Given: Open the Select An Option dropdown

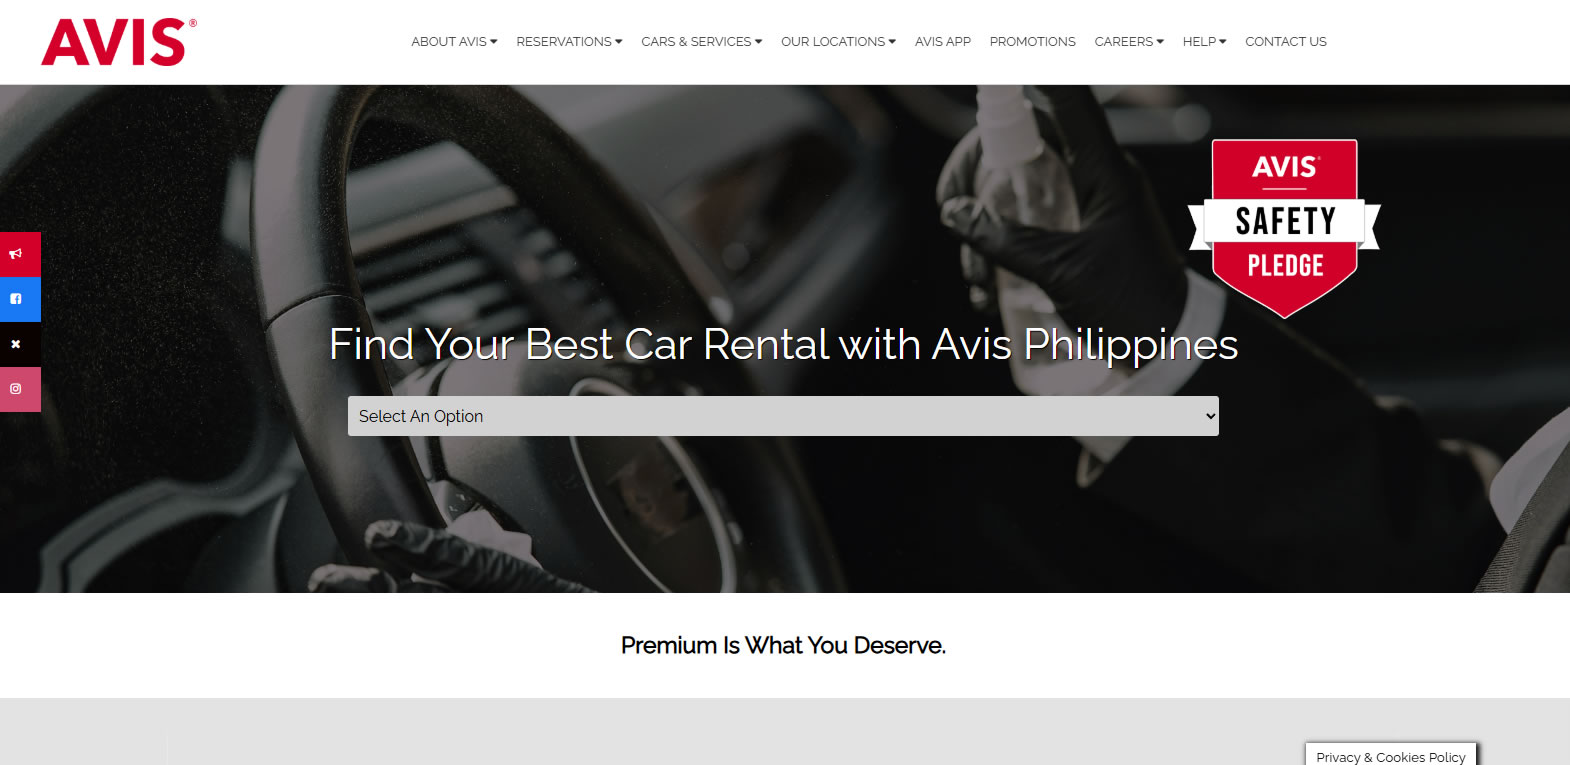Looking at the screenshot, I should [783, 416].
